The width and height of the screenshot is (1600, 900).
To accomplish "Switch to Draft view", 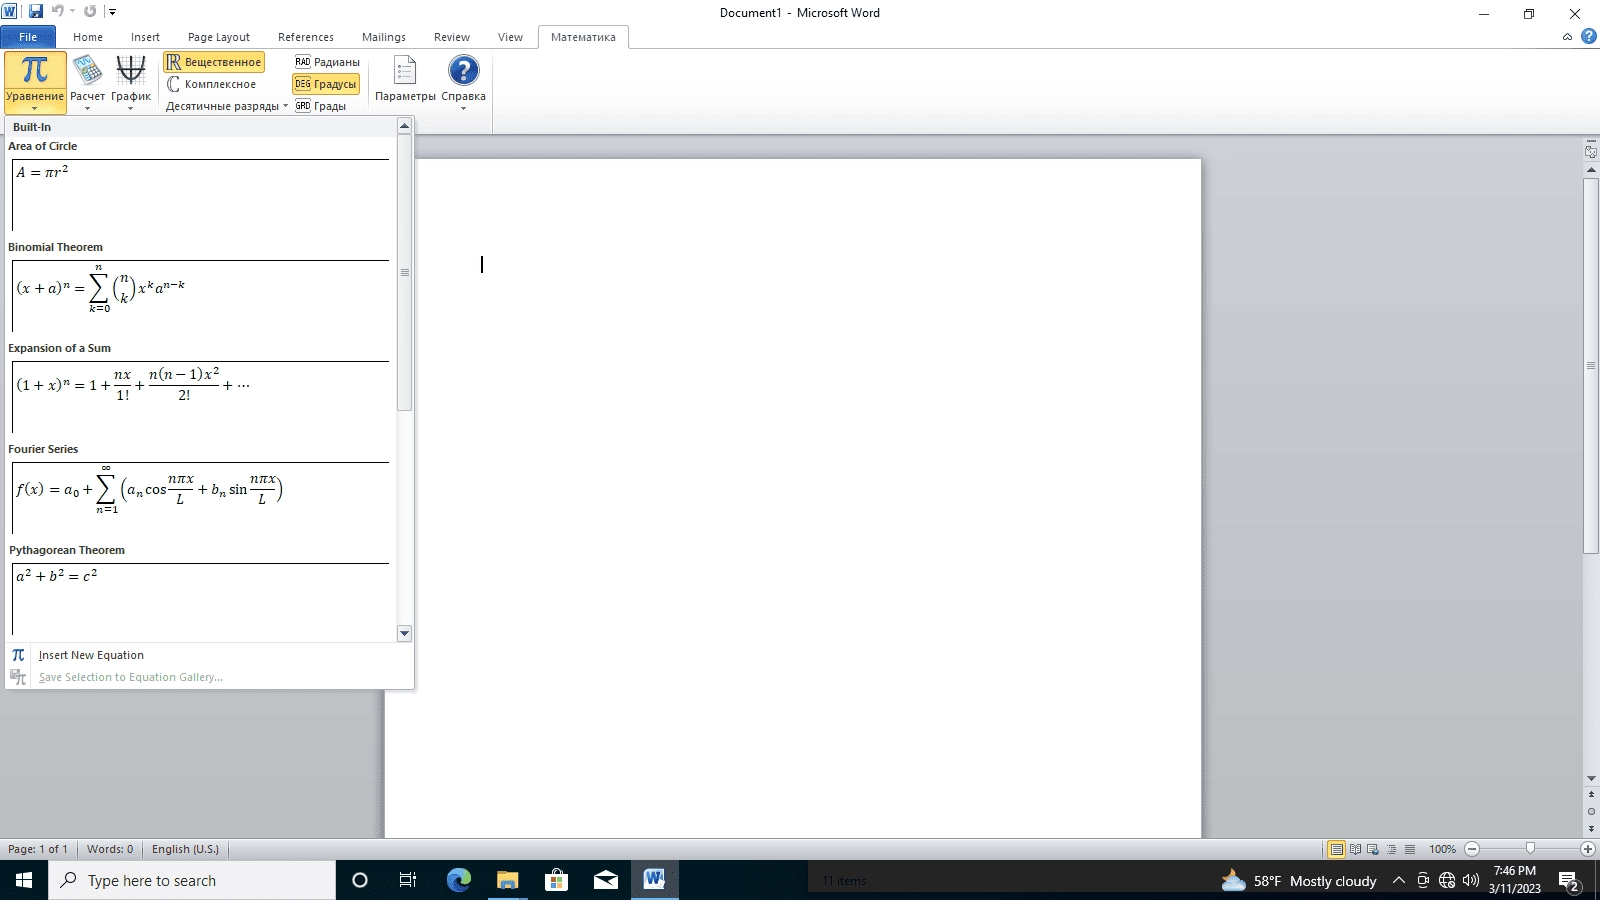I will pyautogui.click(x=1410, y=849).
